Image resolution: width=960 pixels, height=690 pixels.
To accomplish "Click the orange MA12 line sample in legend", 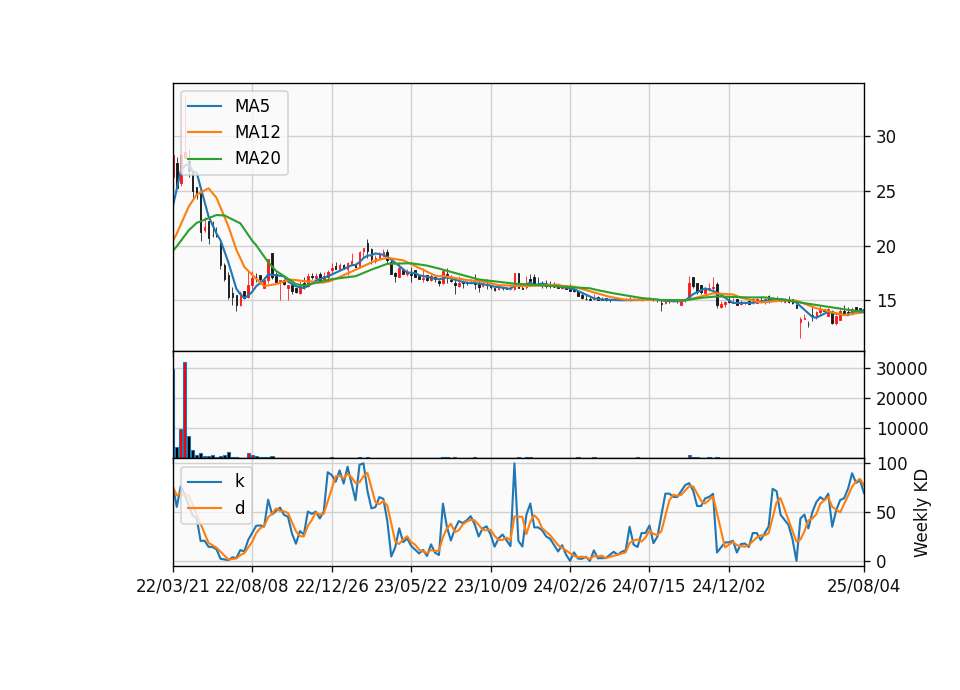I will pyautogui.click(x=204, y=132).
